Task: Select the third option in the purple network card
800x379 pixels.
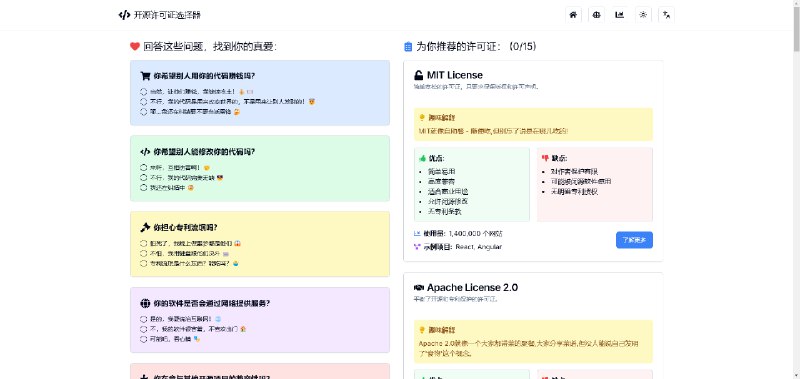Action: pyautogui.click(x=143, y=339)
